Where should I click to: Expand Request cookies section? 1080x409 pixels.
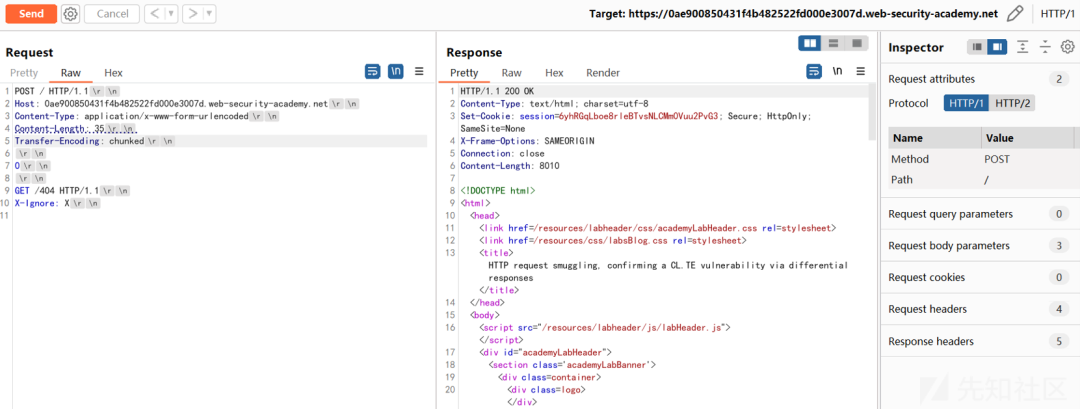(981, 277)
